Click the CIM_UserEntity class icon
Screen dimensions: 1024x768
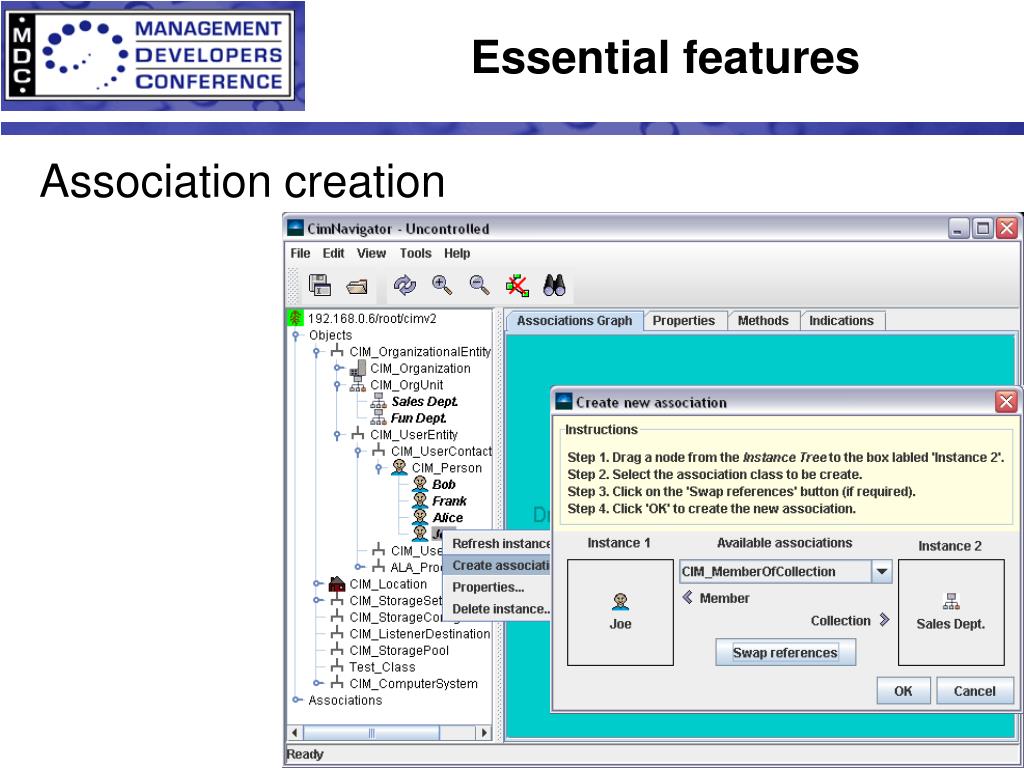(x=358, y=434)
